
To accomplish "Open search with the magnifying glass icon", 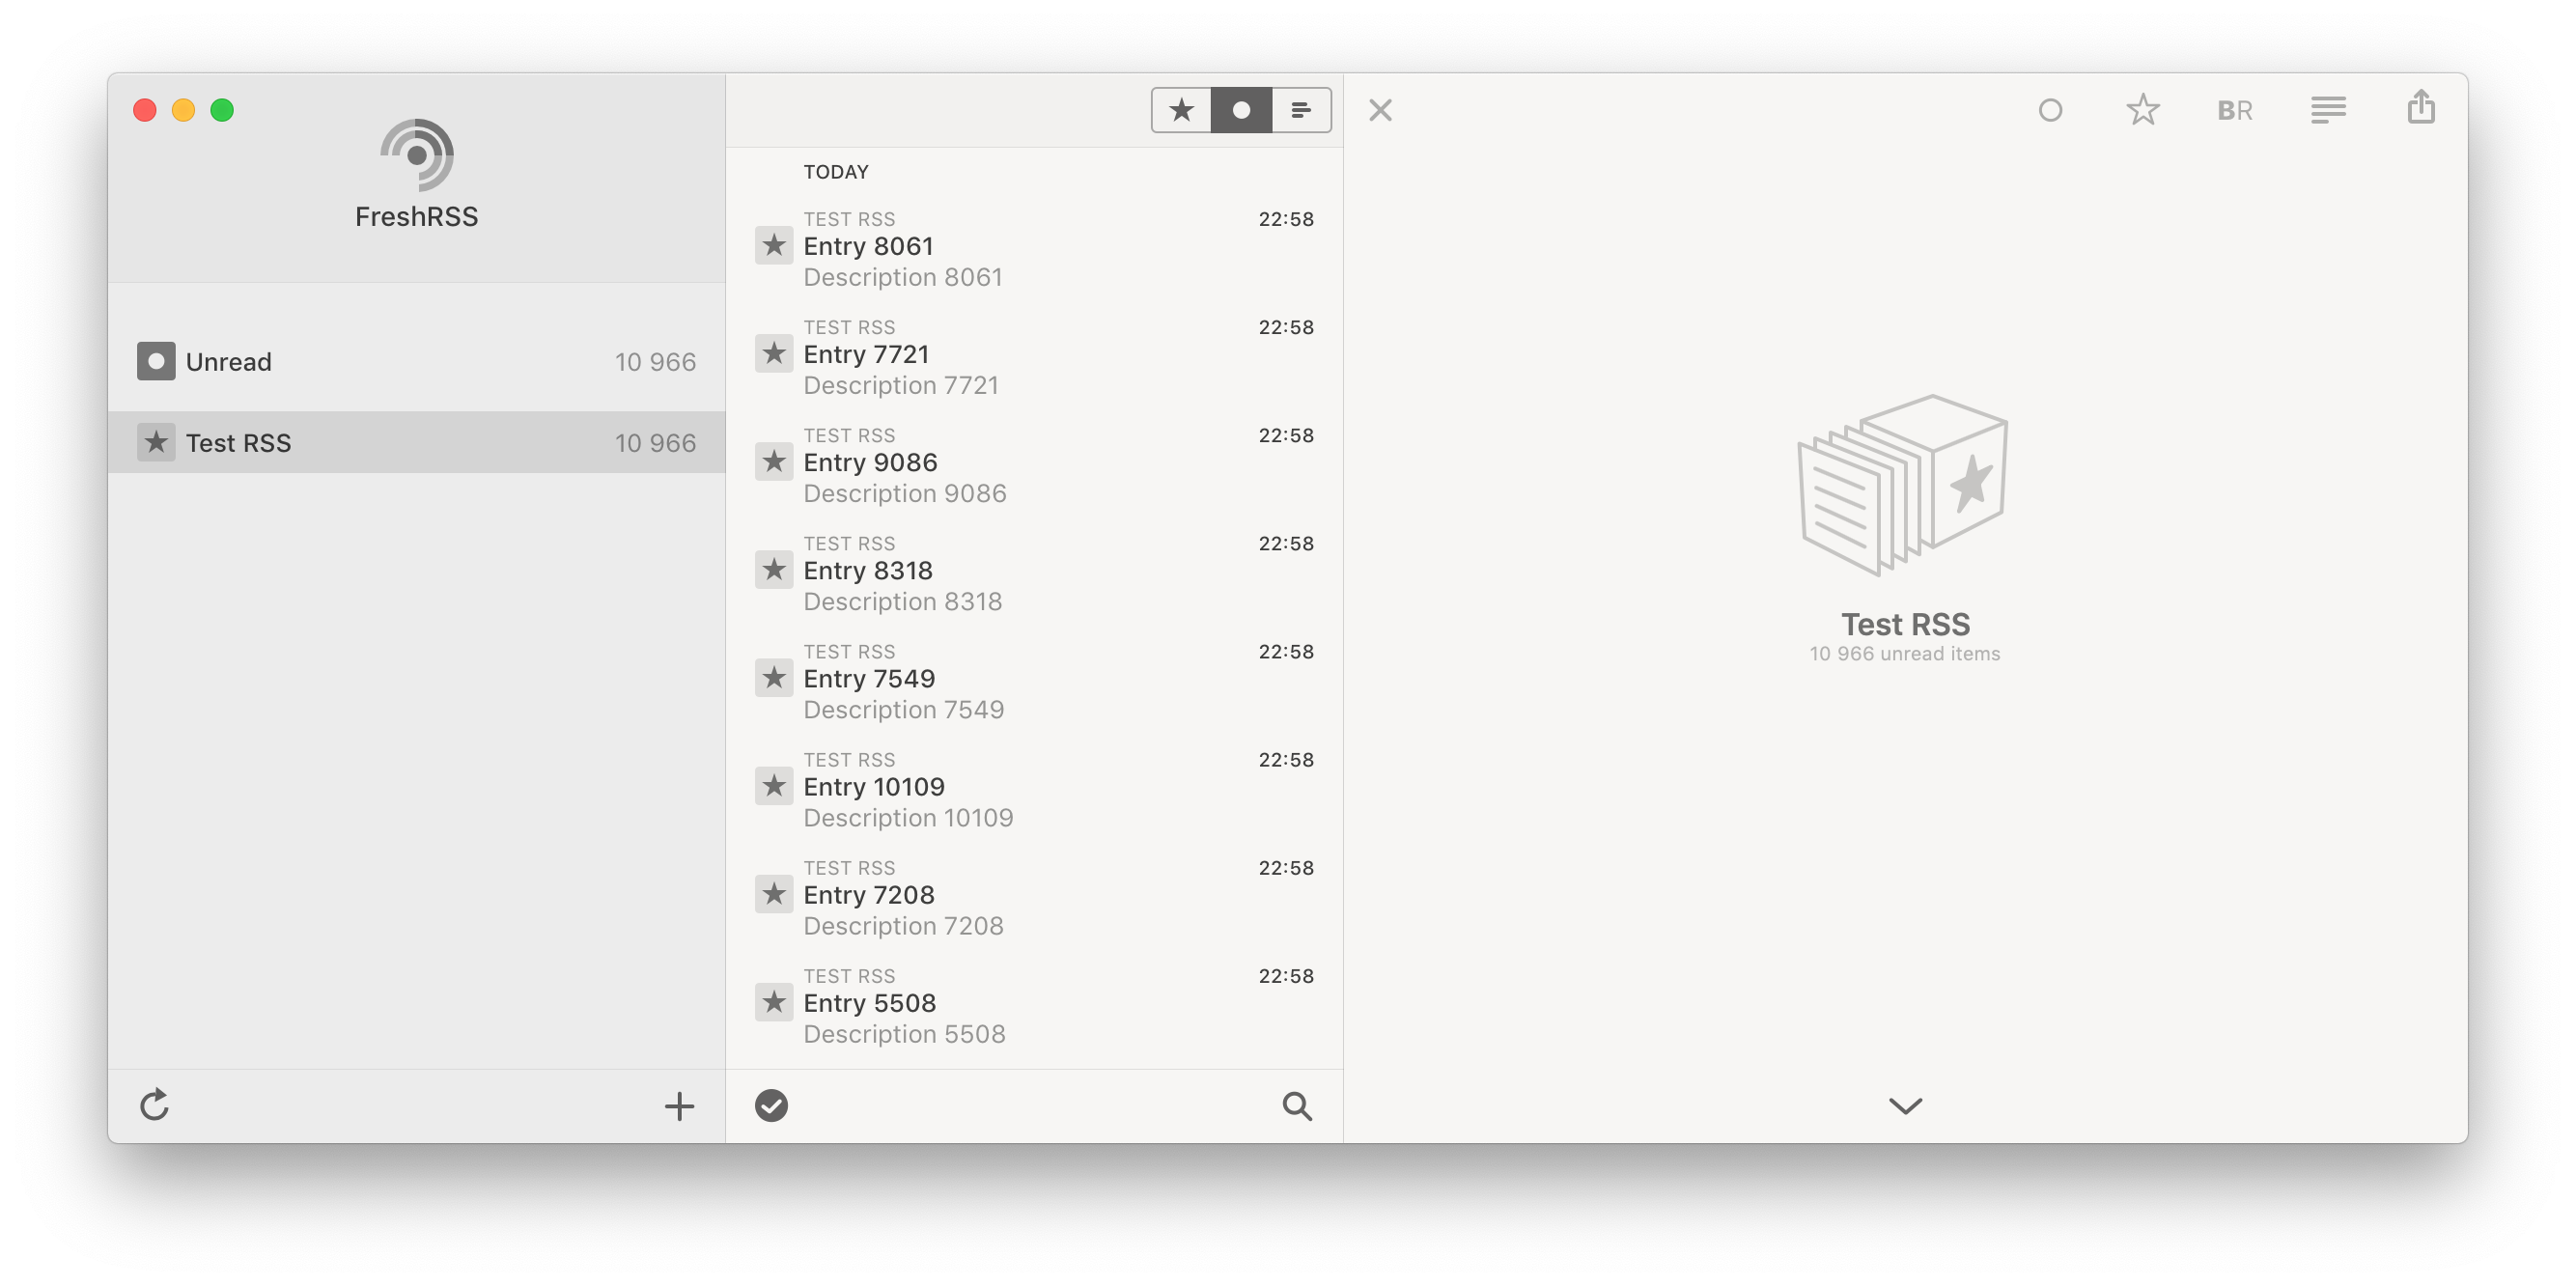I will (1297, 1106).
